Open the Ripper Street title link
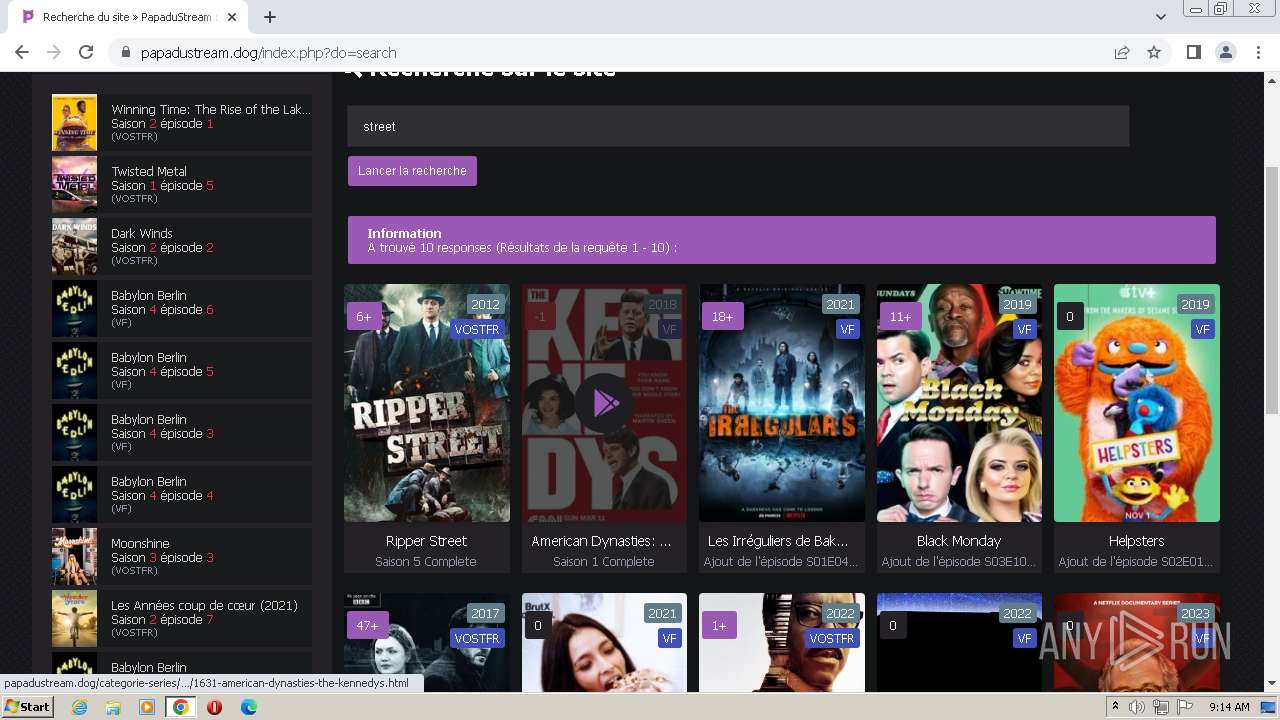The image size is (1280, 720). click(x=427, y=541)
